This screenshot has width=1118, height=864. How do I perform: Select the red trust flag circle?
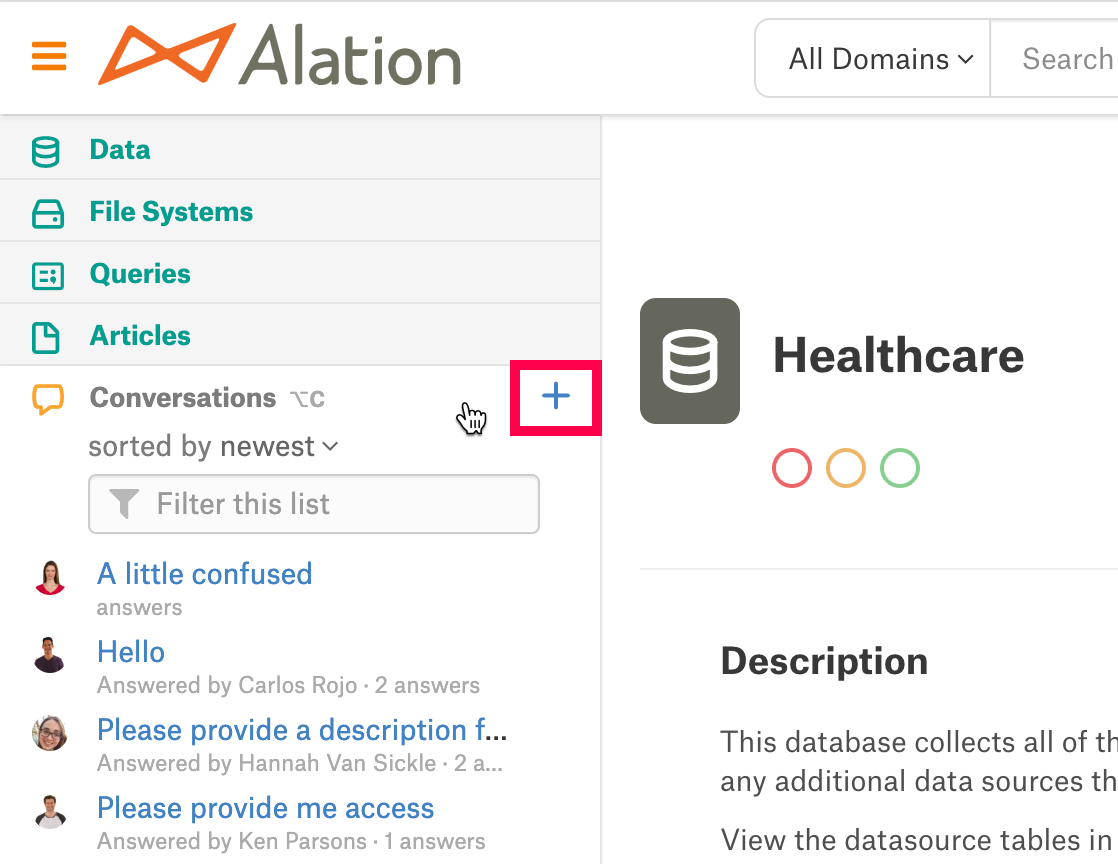[x=791, y=468]
